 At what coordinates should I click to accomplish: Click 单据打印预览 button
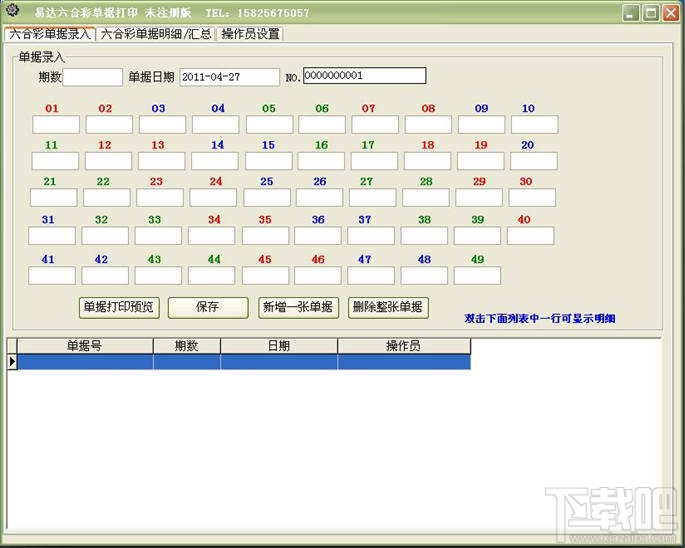(x=119, y=308)
